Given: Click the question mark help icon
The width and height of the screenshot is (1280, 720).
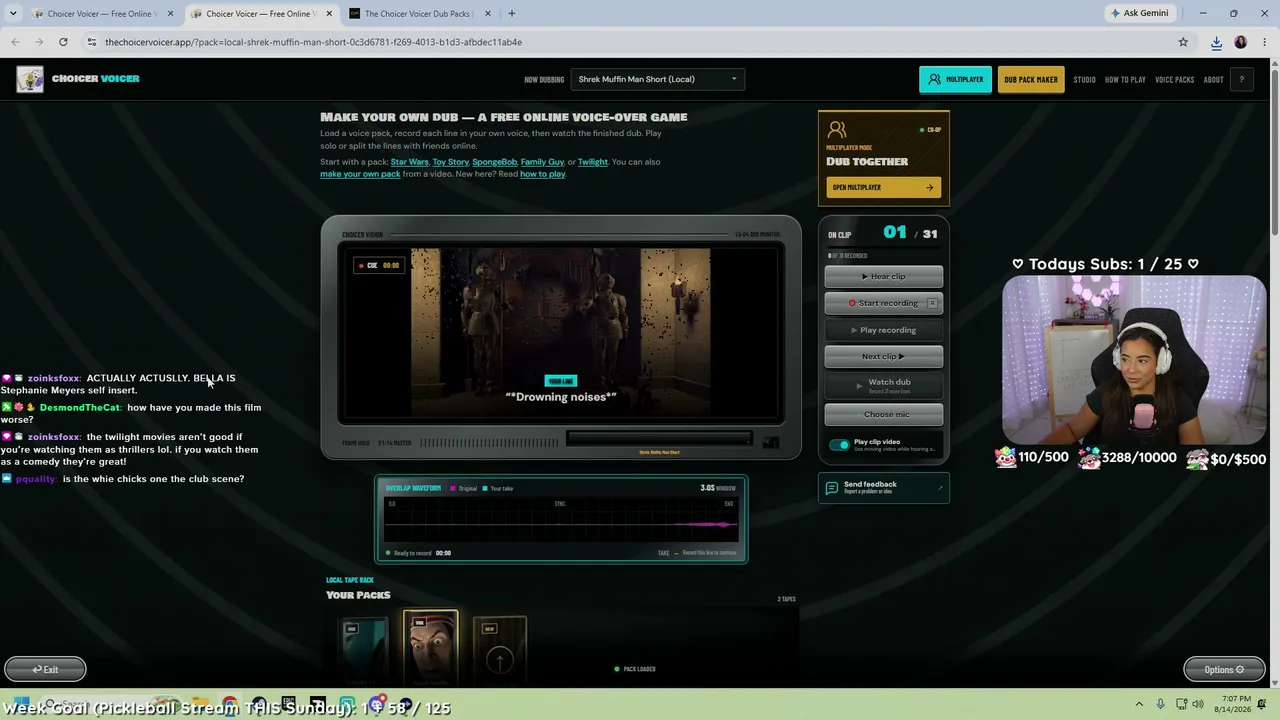Looking at the screenshot, I should (1241, 80).
